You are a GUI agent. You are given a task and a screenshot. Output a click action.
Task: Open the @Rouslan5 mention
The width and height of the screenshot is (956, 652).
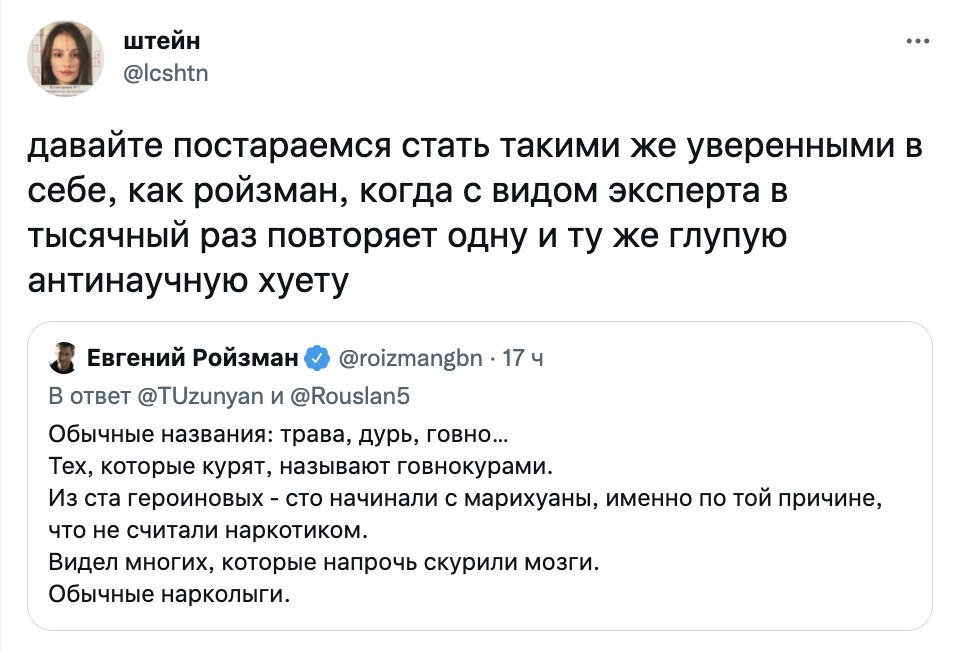pyautogui.click(x=350, y=395)
